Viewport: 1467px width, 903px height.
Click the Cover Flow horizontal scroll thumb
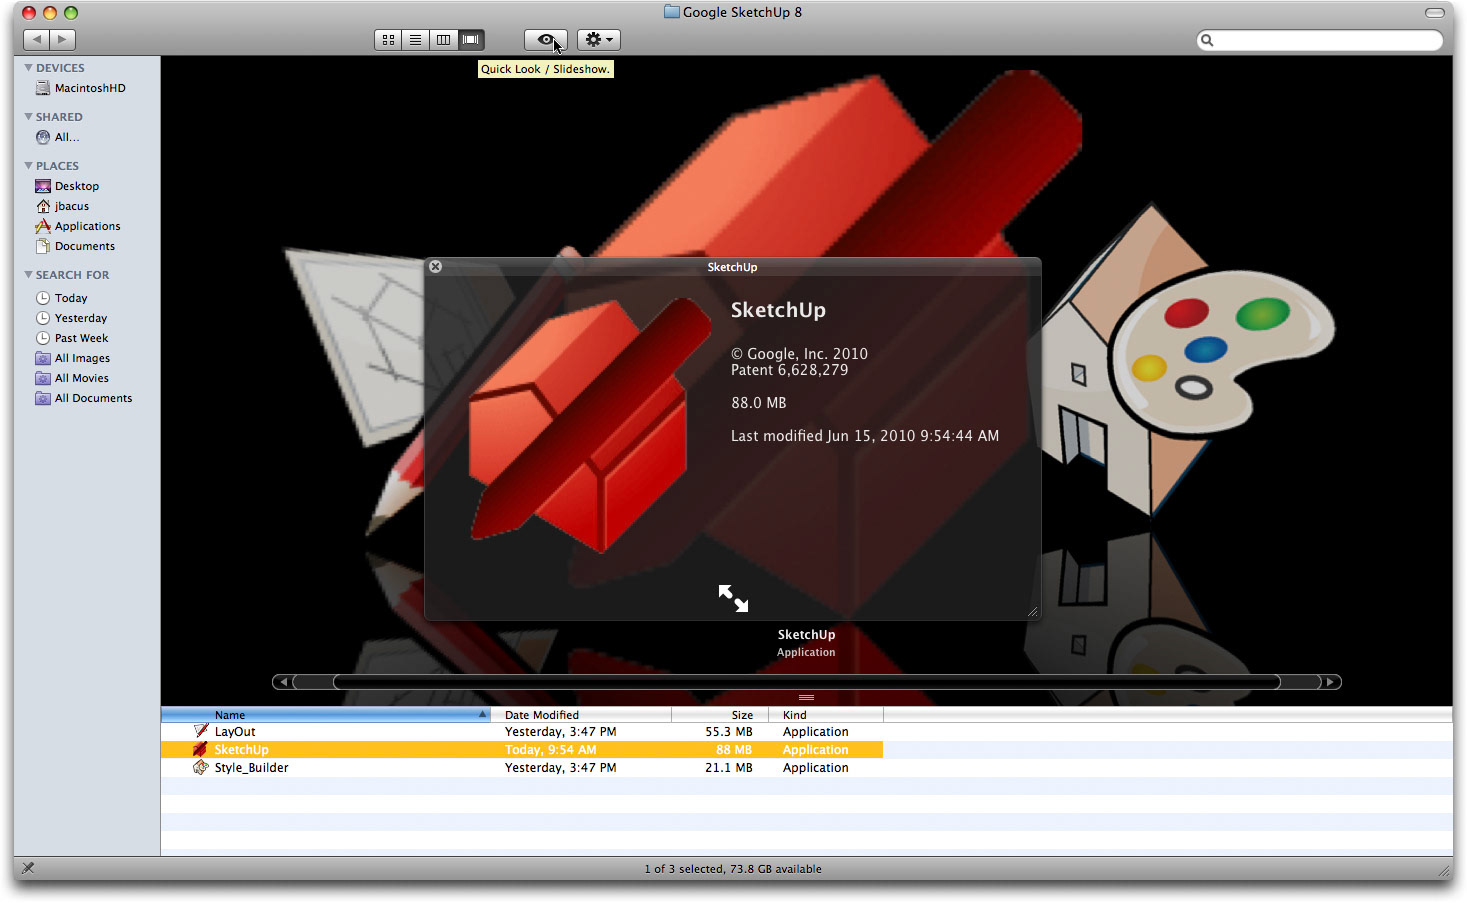tap(806, 682)
